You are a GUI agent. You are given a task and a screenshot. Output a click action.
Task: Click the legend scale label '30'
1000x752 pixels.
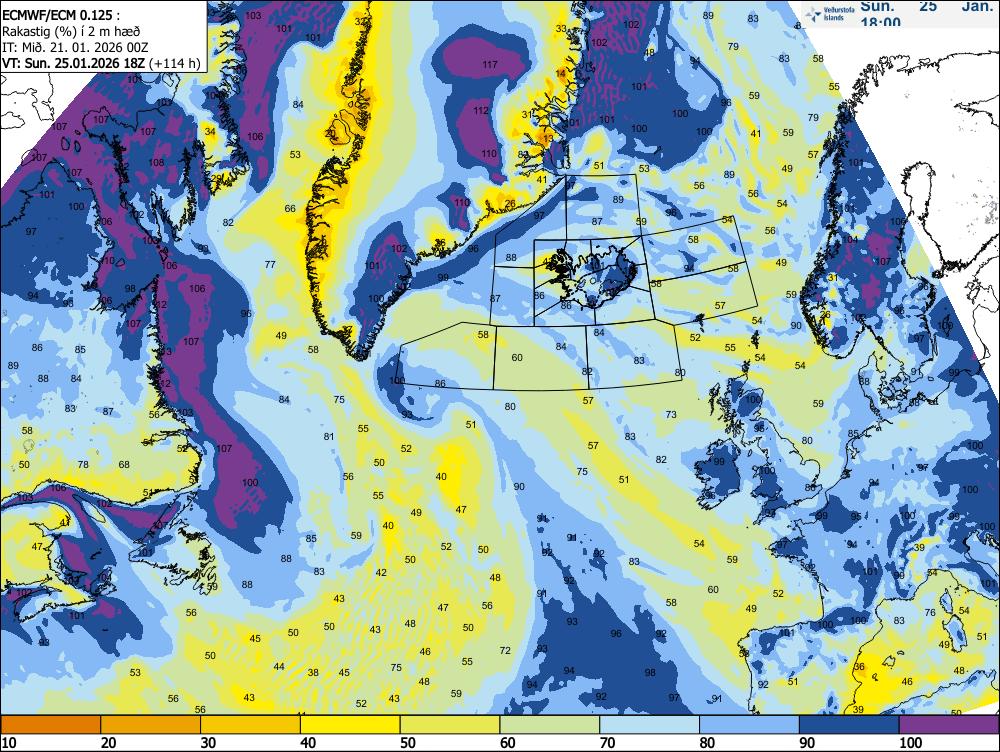click(x=208, y=742)
